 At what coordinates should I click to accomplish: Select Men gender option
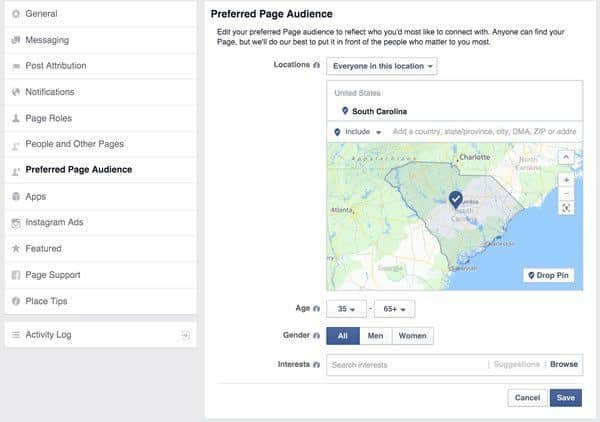pos(376,336)
